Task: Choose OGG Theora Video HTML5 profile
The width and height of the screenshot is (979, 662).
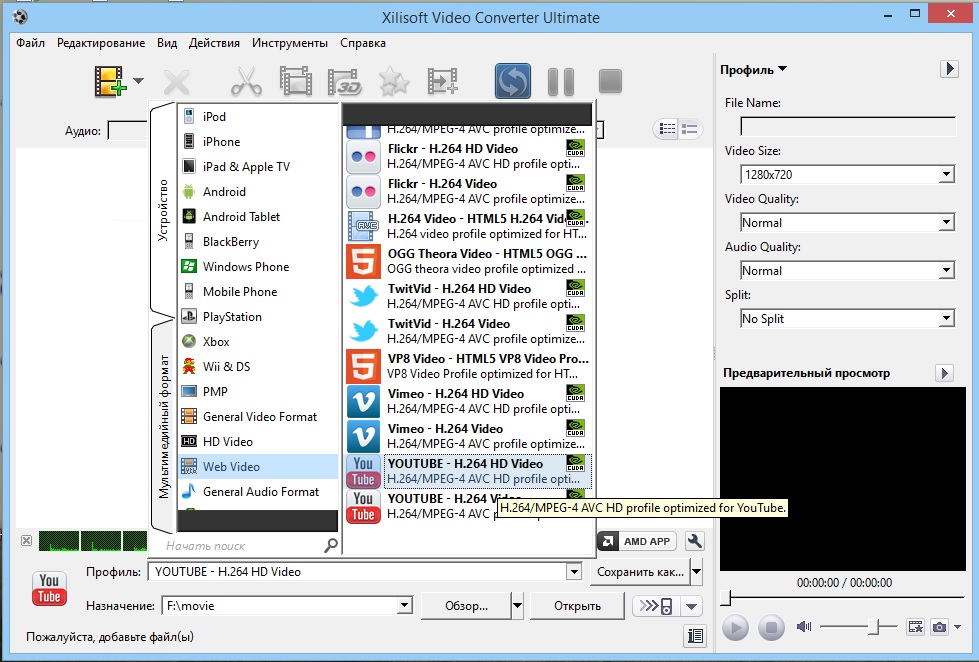Action: [467, 261]
